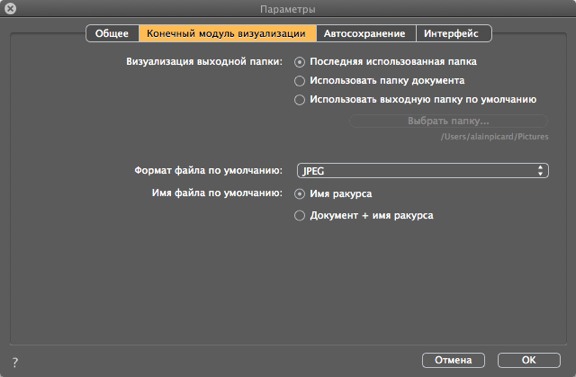Open the Автосохранение tab

tap(366, 33)
